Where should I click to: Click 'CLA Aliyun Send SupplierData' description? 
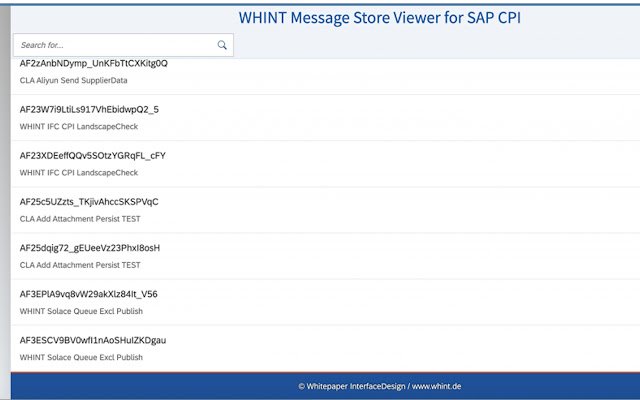(73, 80)
